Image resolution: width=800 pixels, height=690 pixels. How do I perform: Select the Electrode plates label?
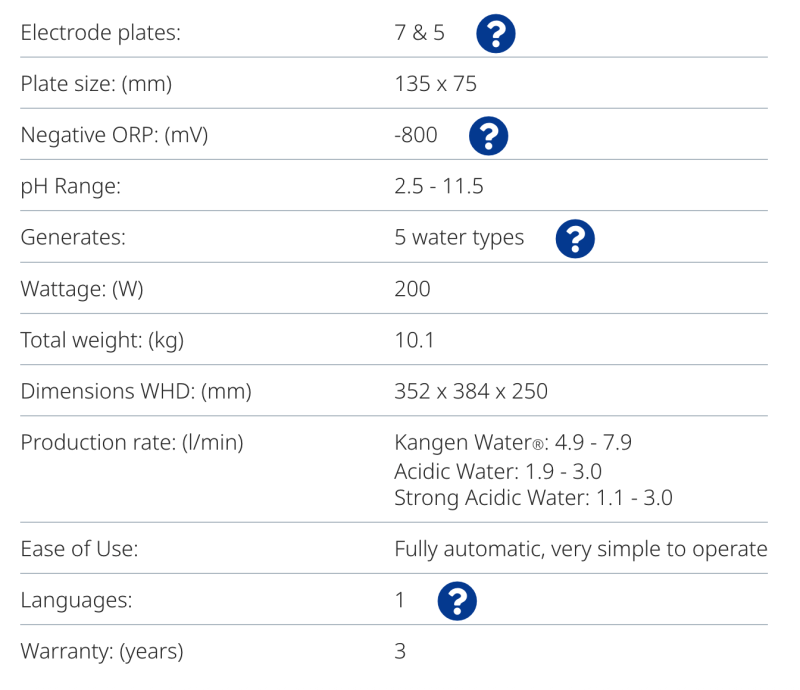[x=101, y=33]
